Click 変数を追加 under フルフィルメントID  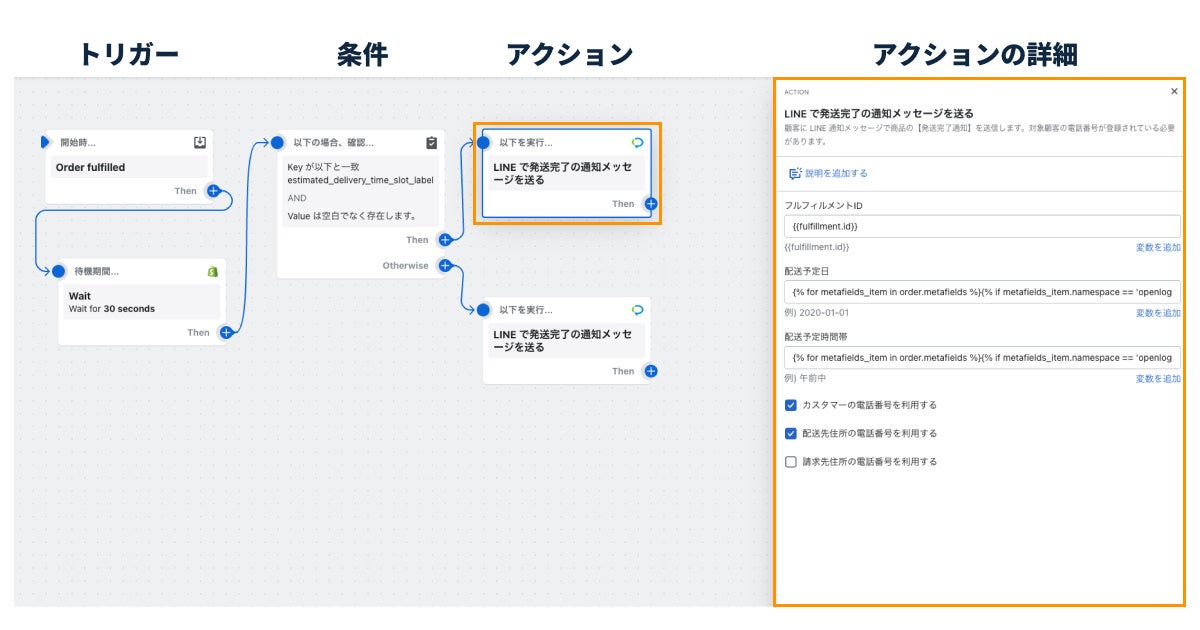pyautogui.click(x=1157, y=246)
